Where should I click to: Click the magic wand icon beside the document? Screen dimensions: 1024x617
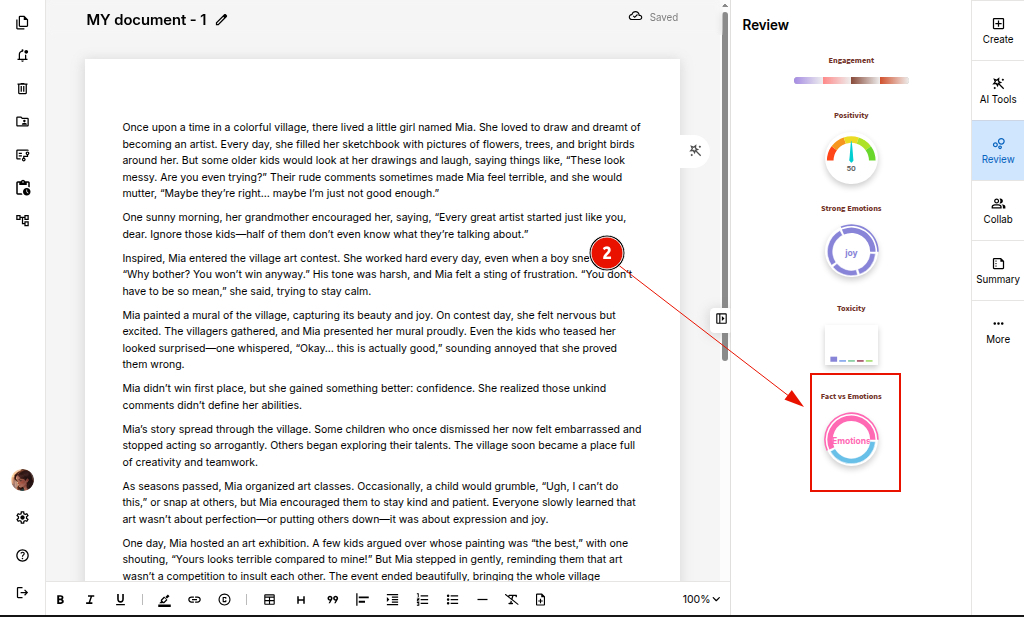coord(696,150)
